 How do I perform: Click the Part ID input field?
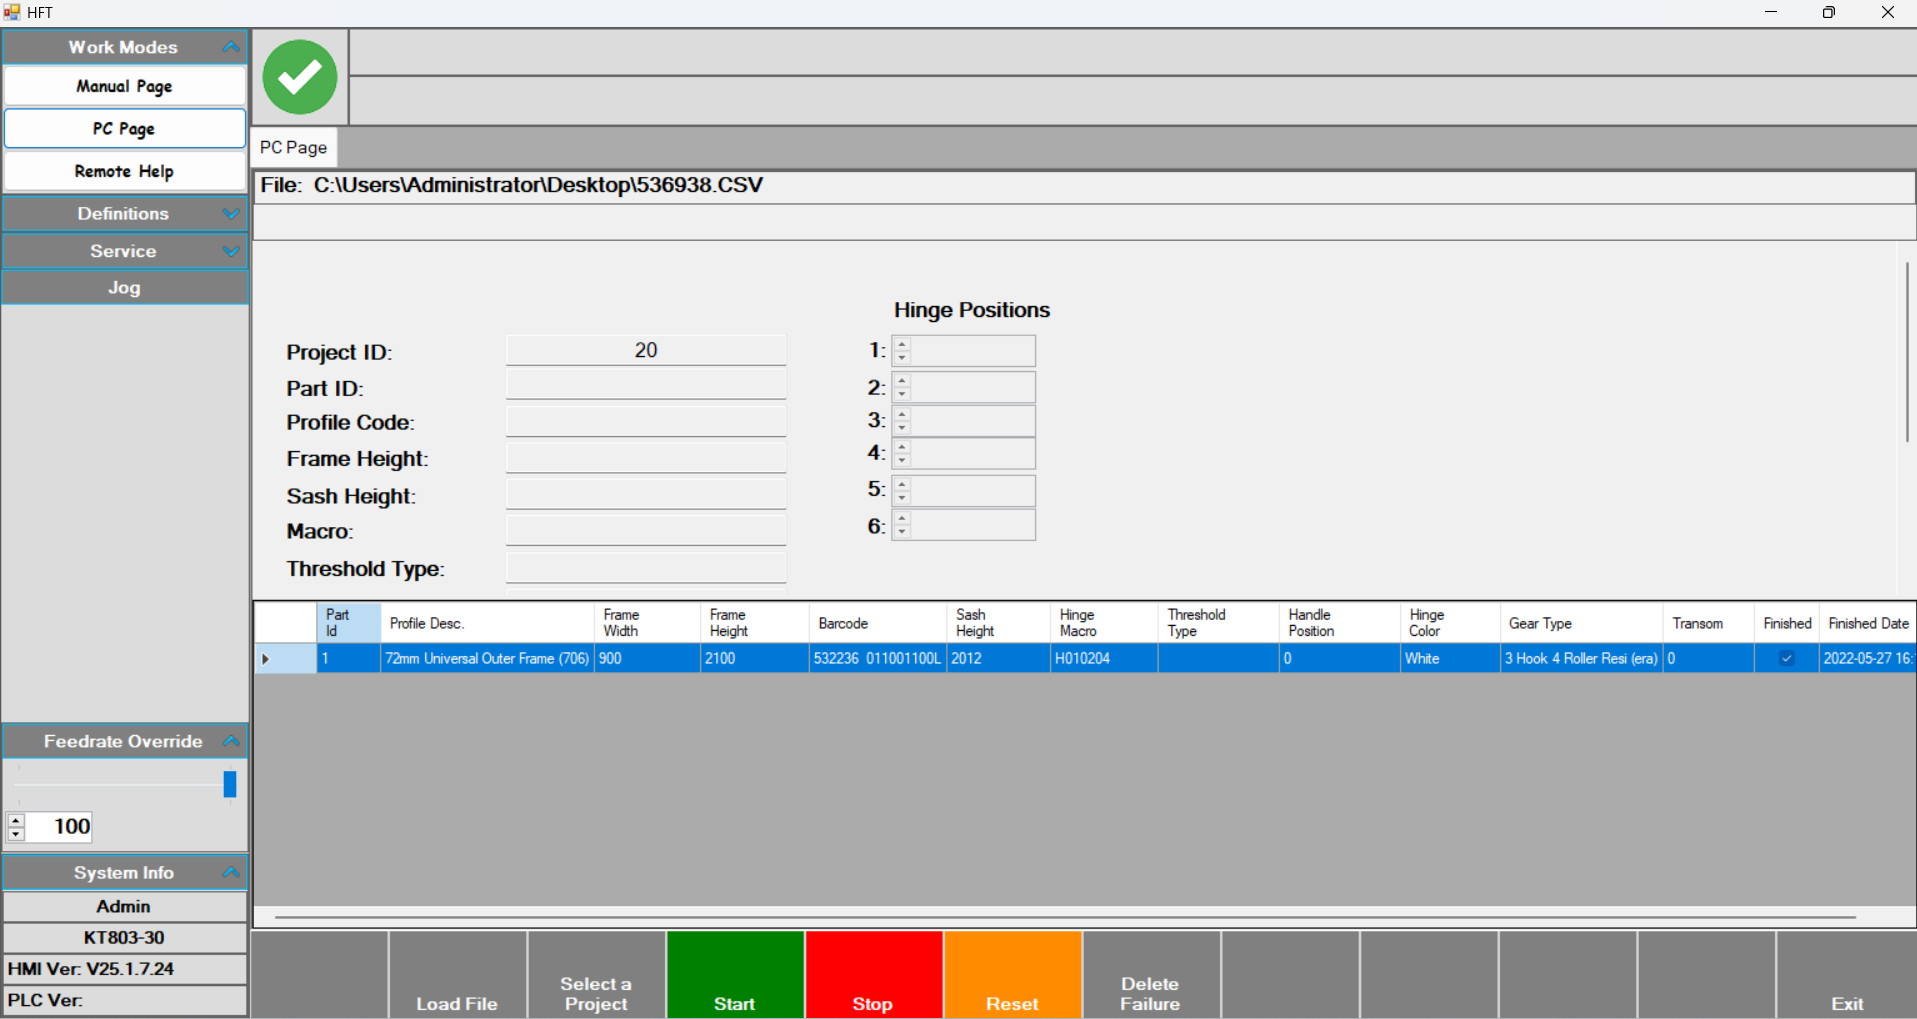[x=645, y=387]
